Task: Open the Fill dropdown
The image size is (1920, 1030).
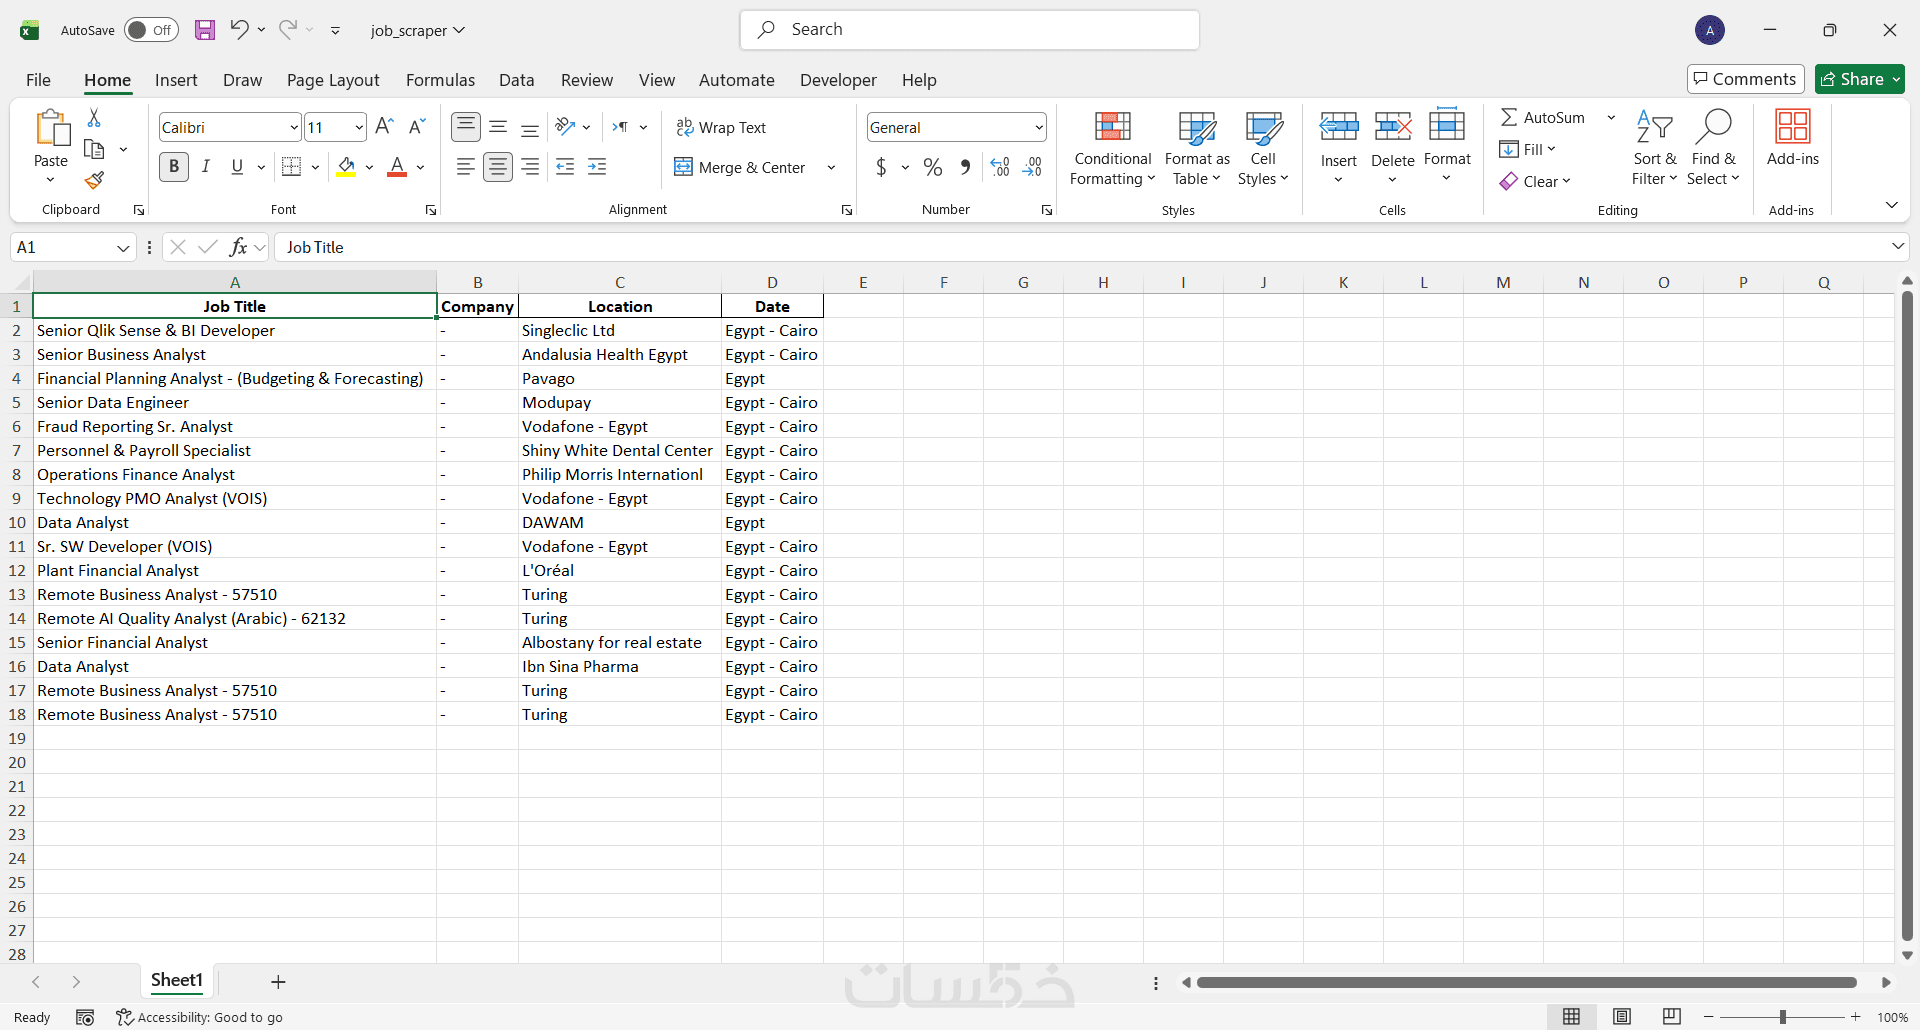Action: 1527,149
